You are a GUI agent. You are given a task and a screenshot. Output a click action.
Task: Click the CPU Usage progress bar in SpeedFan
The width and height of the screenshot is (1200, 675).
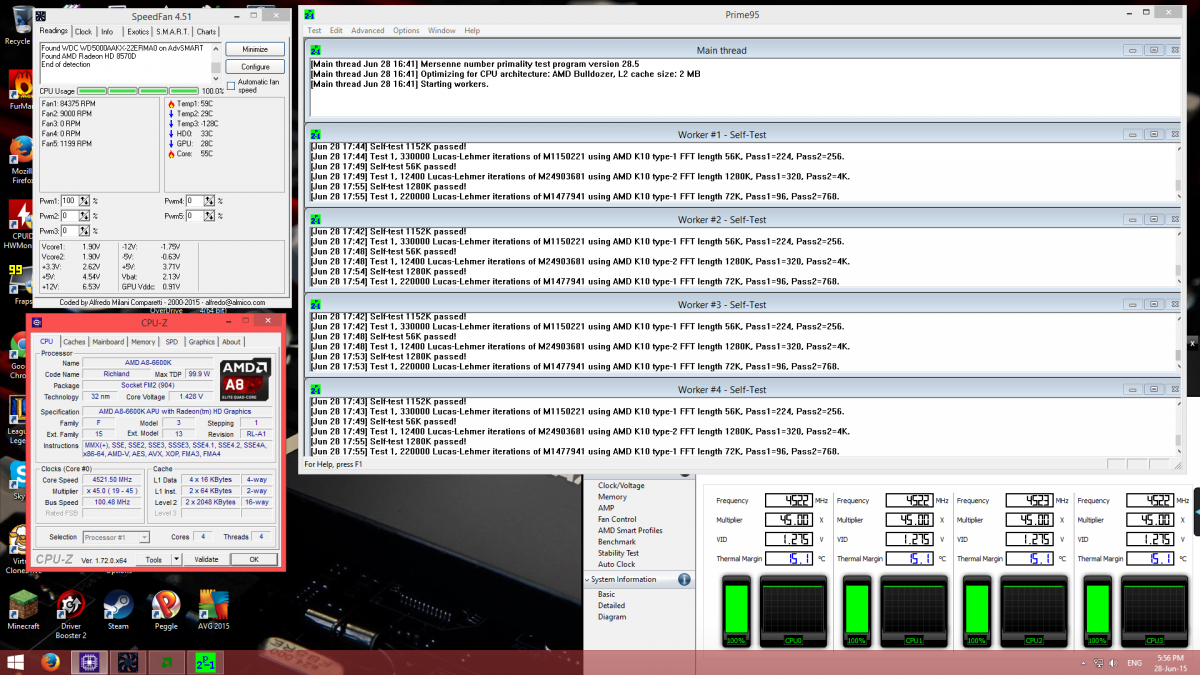pos(137,91)
